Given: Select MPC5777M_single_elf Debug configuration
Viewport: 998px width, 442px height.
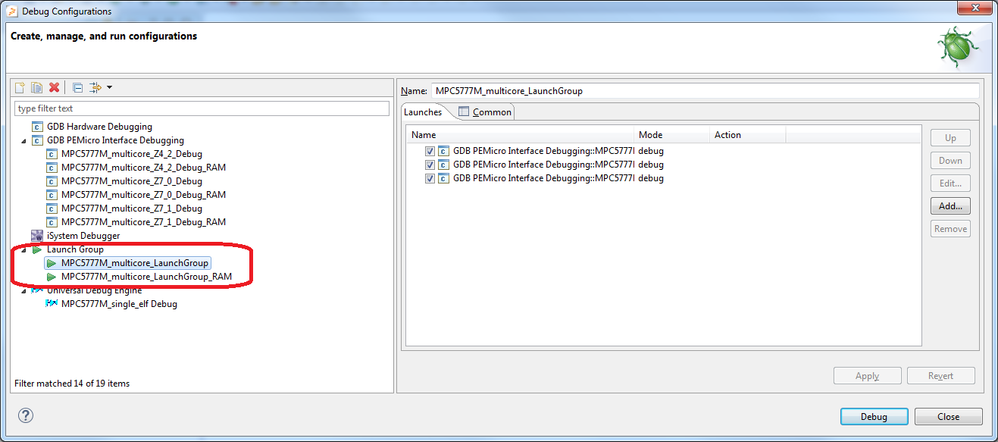Looking at the screenshot, I should coord(119,304).
